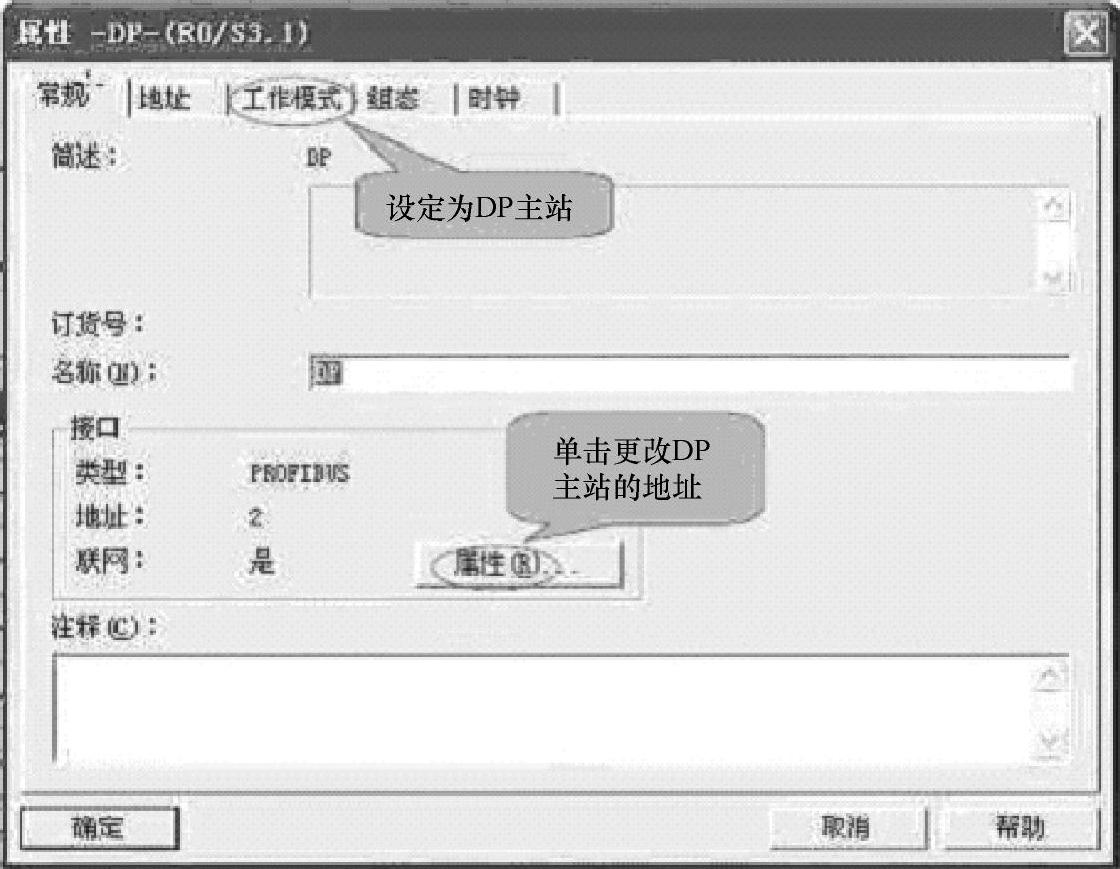Image resolution: width=1120 pixels, height=869 pixels.
Task: Click into the 名称 input field
Action: [690, 372]
